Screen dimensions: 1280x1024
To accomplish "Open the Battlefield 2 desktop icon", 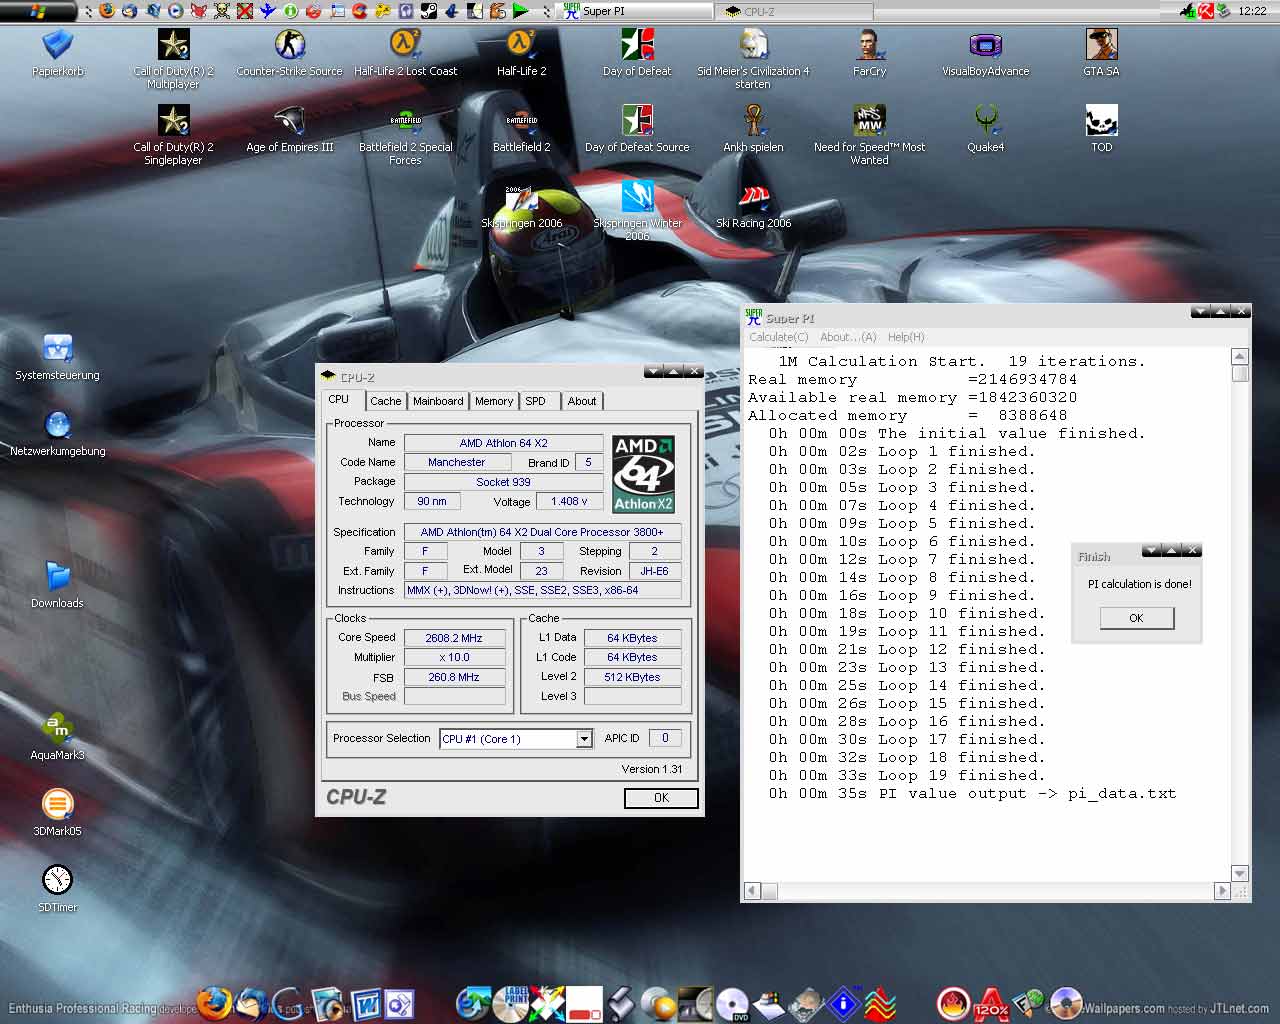I will tap(521, 122).
